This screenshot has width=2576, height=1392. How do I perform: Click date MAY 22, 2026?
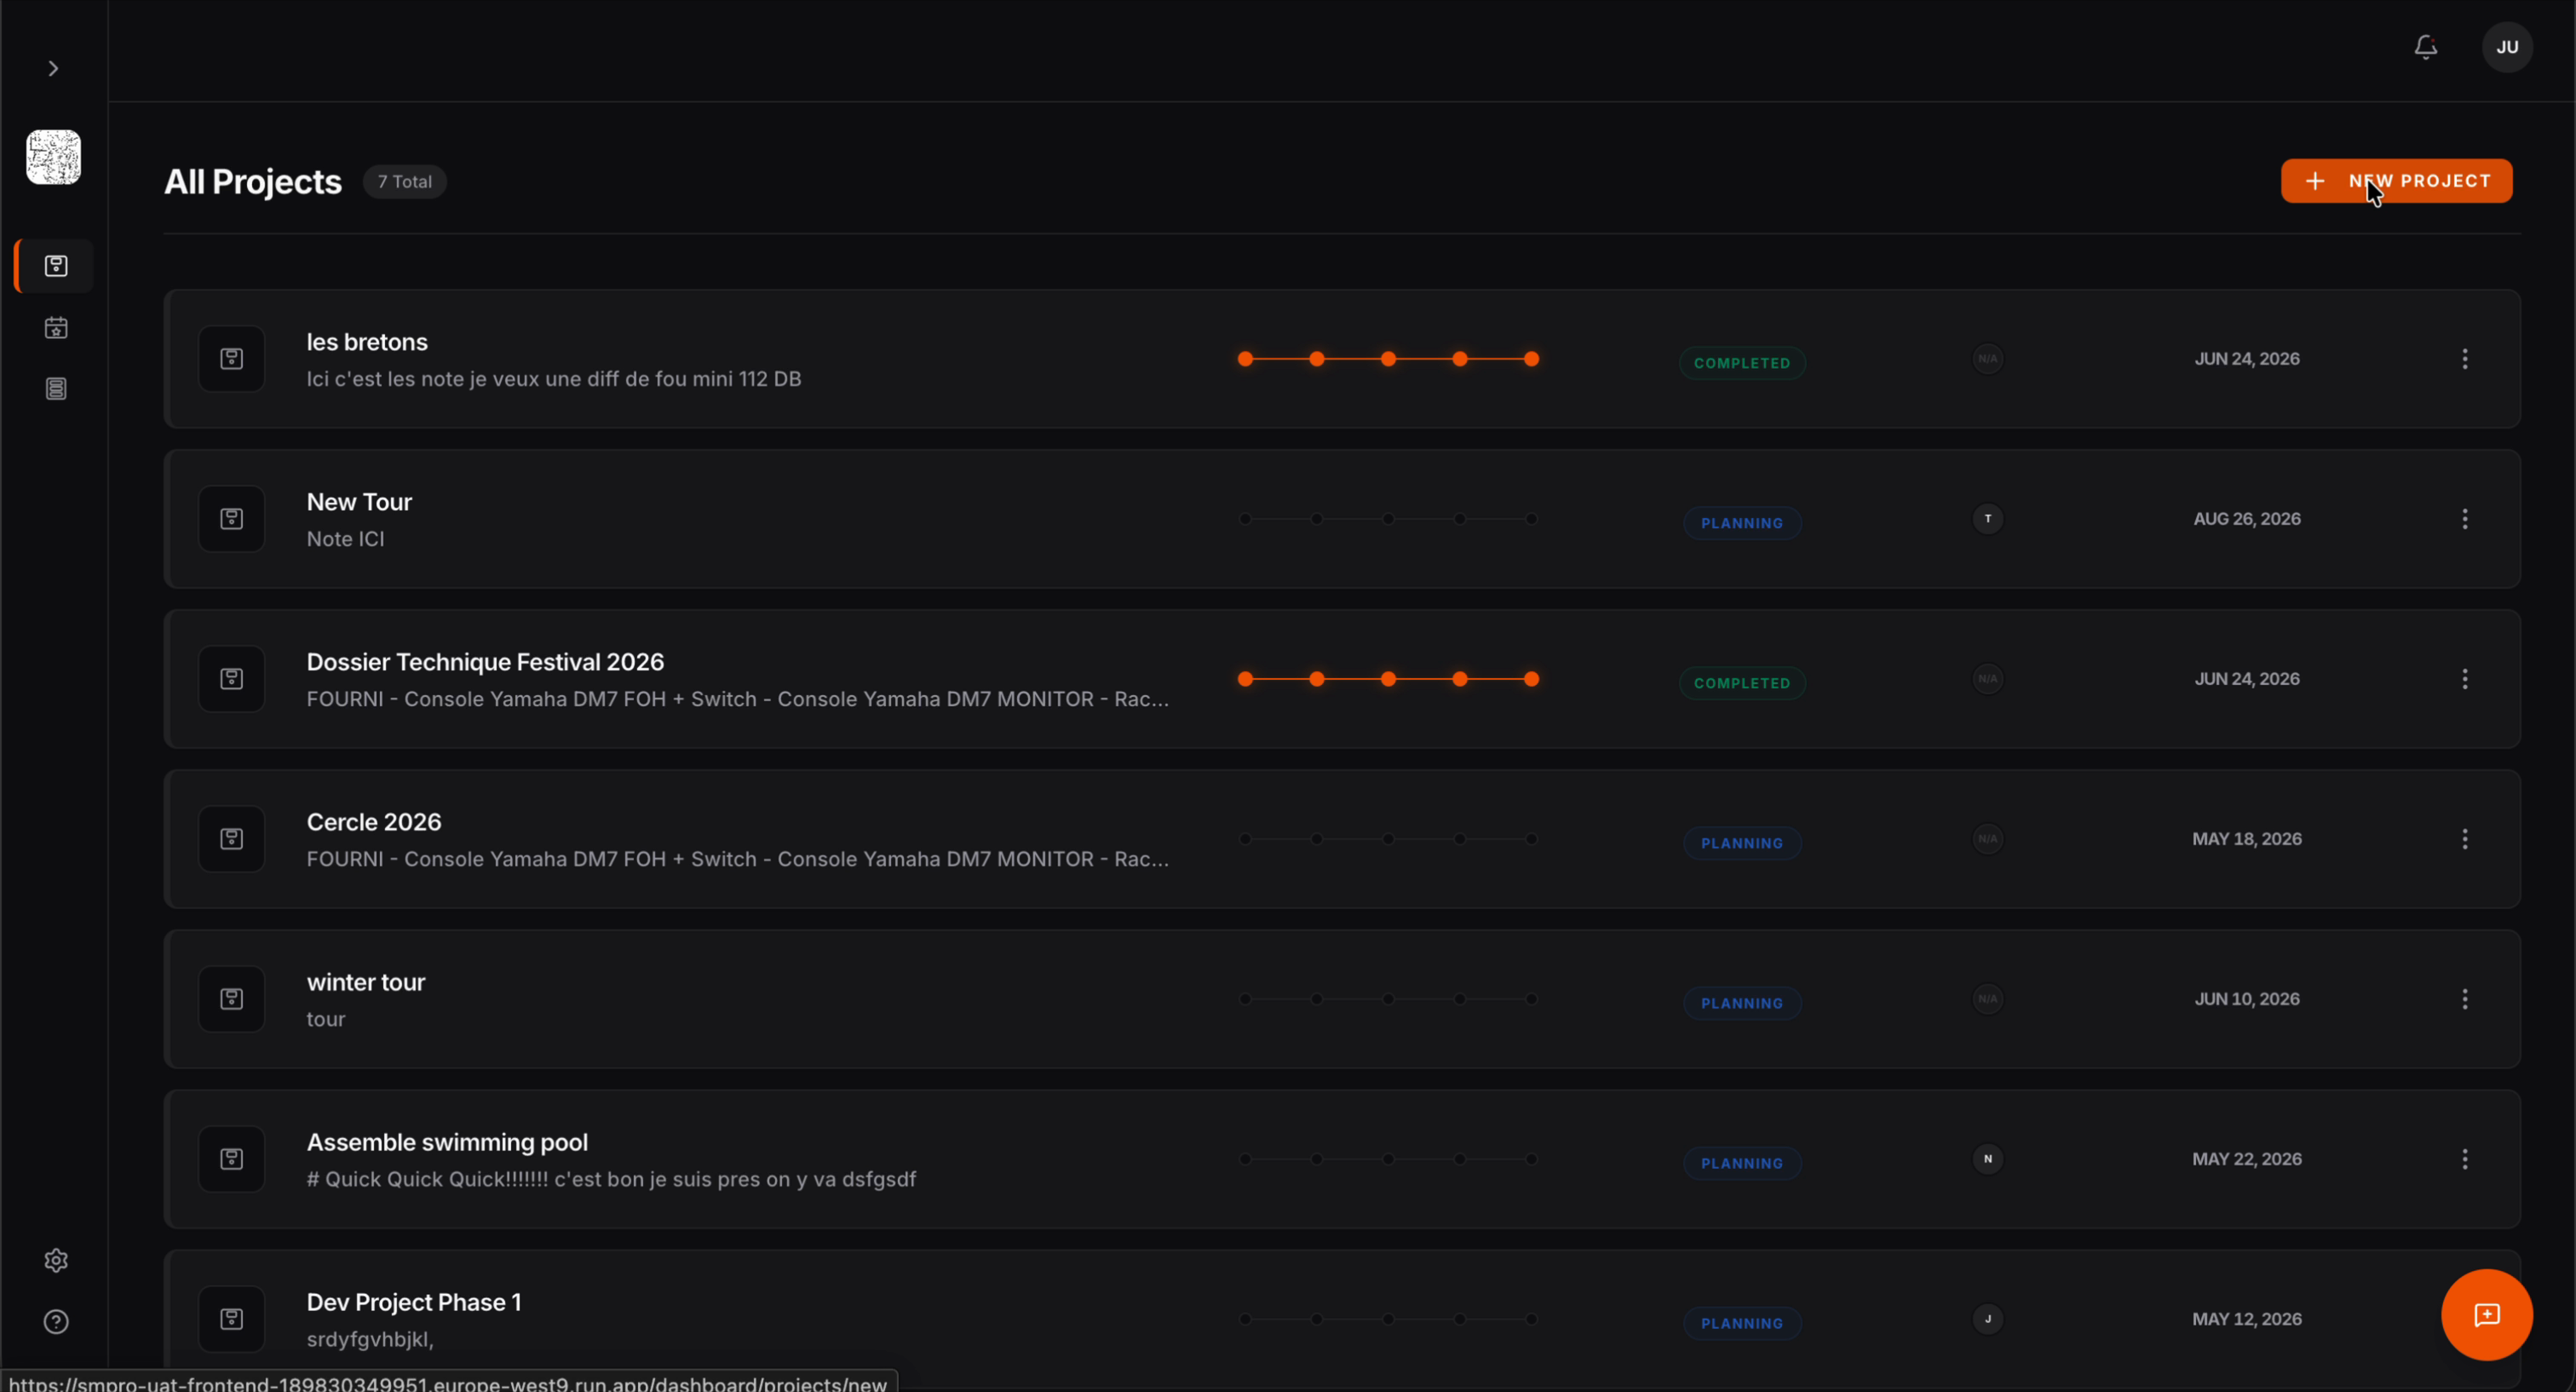coord(2247,1159)
